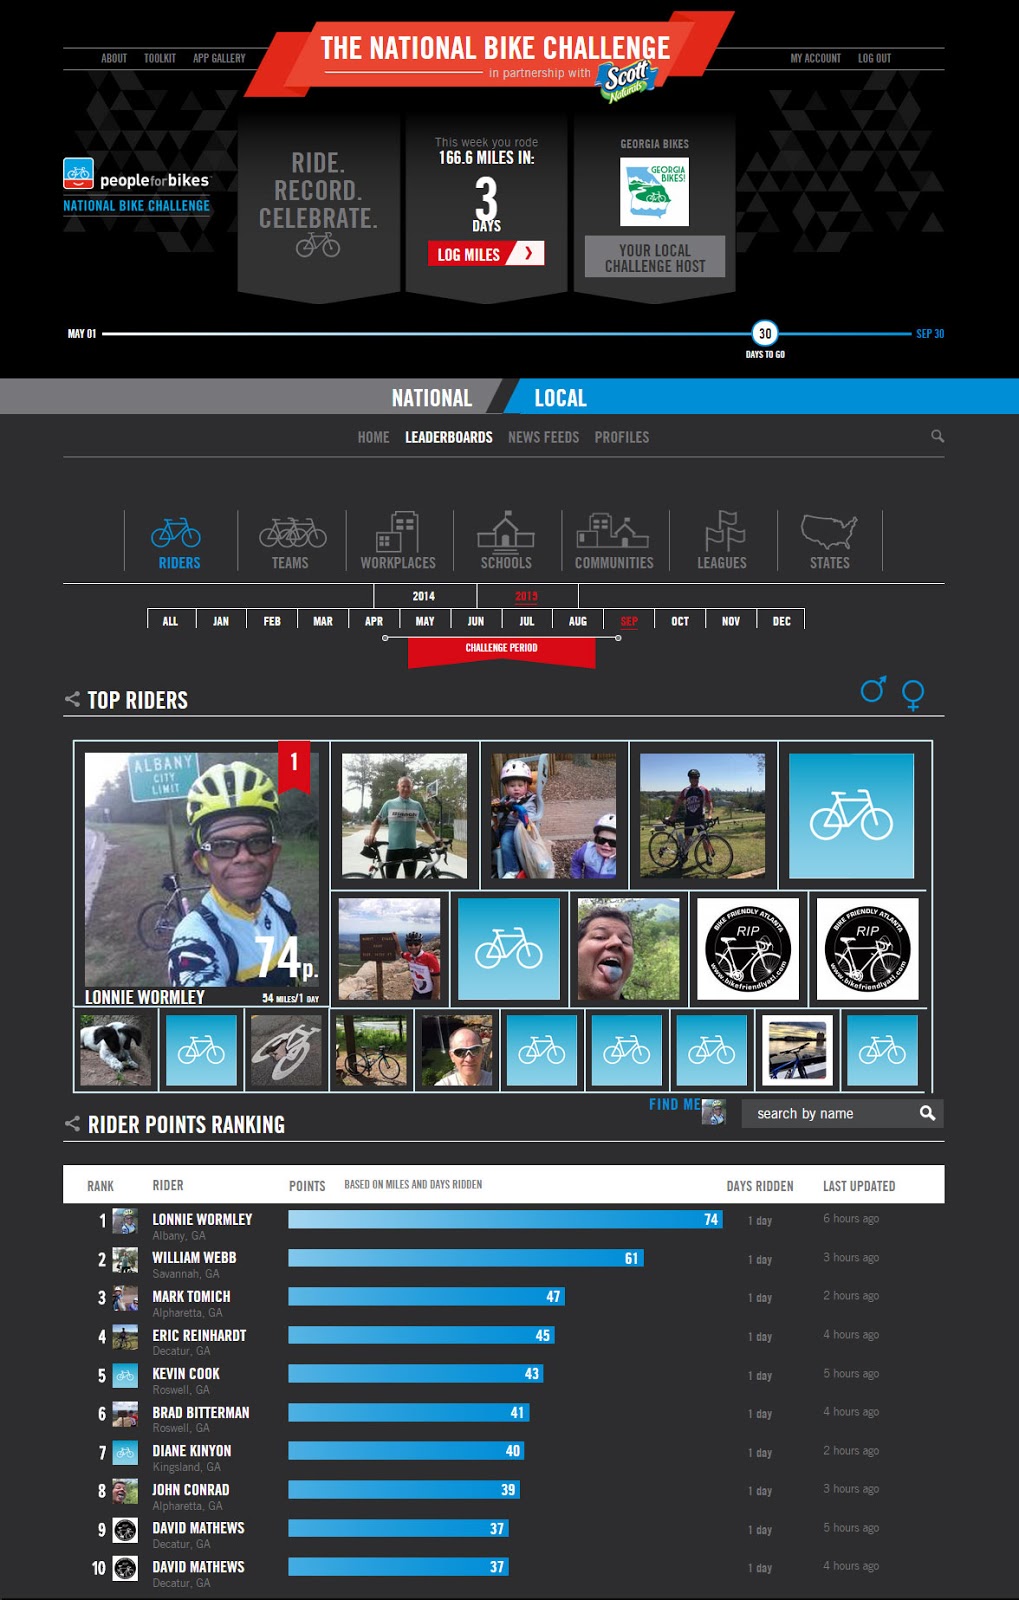Open Mark Tomich's rider name

click(x=191, y=1296)
